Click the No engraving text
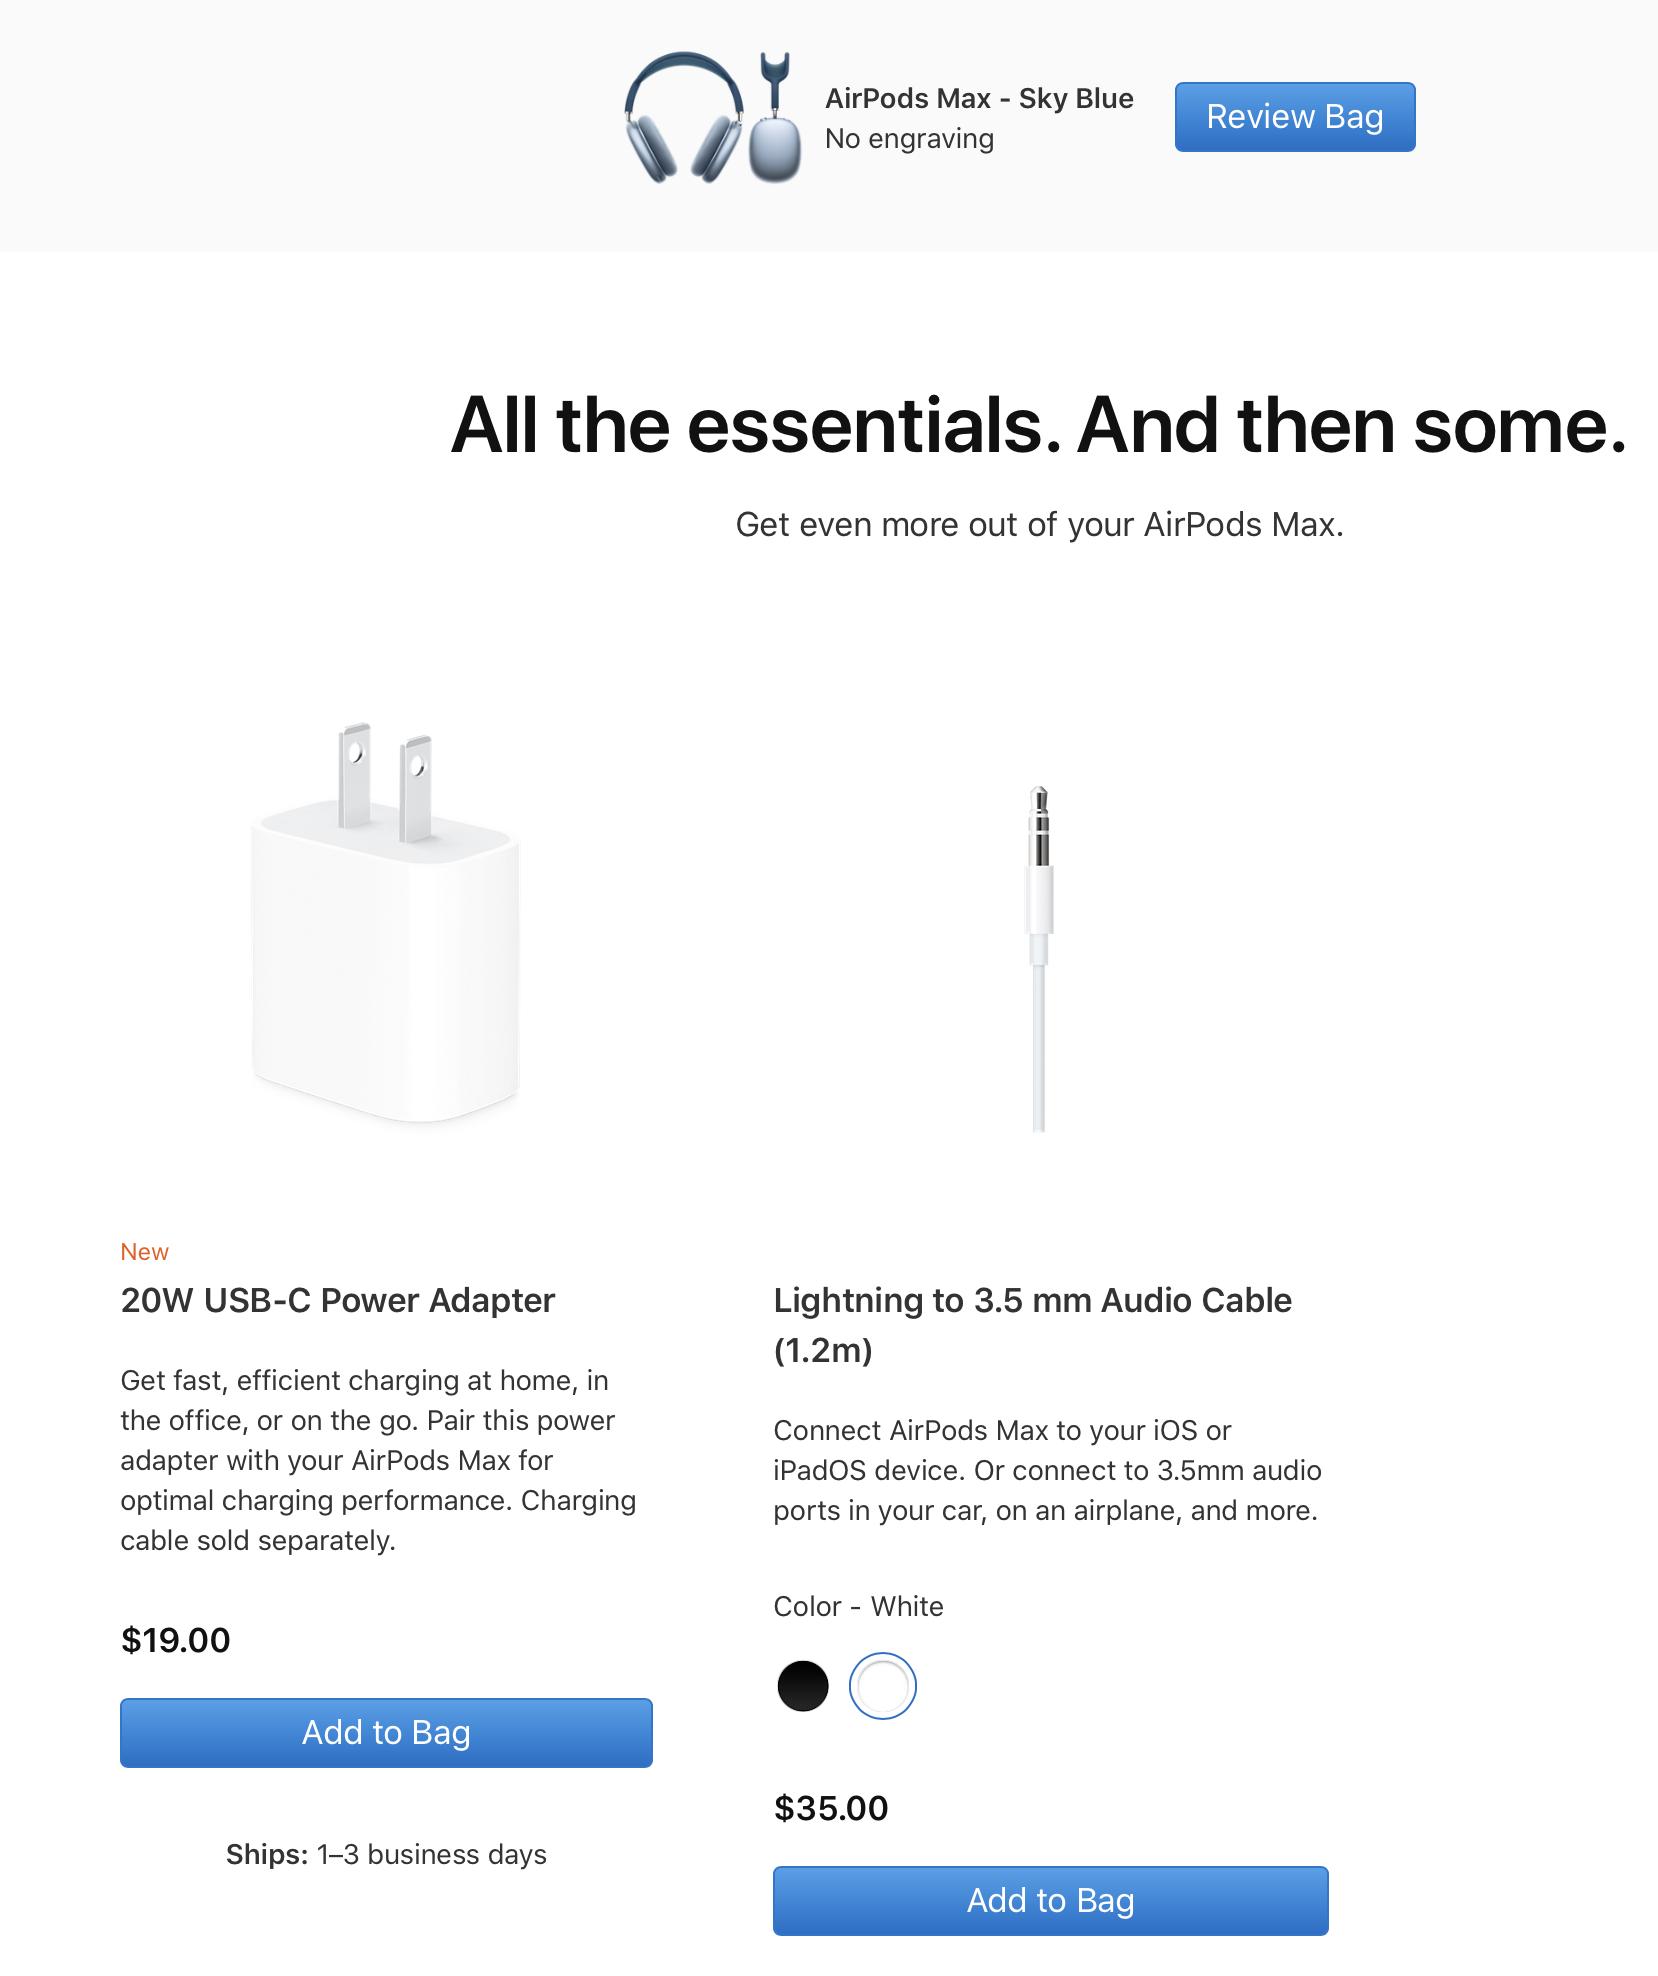Image resolution: width=1658 pixels, height=1976 pixels. pos(909,139)
